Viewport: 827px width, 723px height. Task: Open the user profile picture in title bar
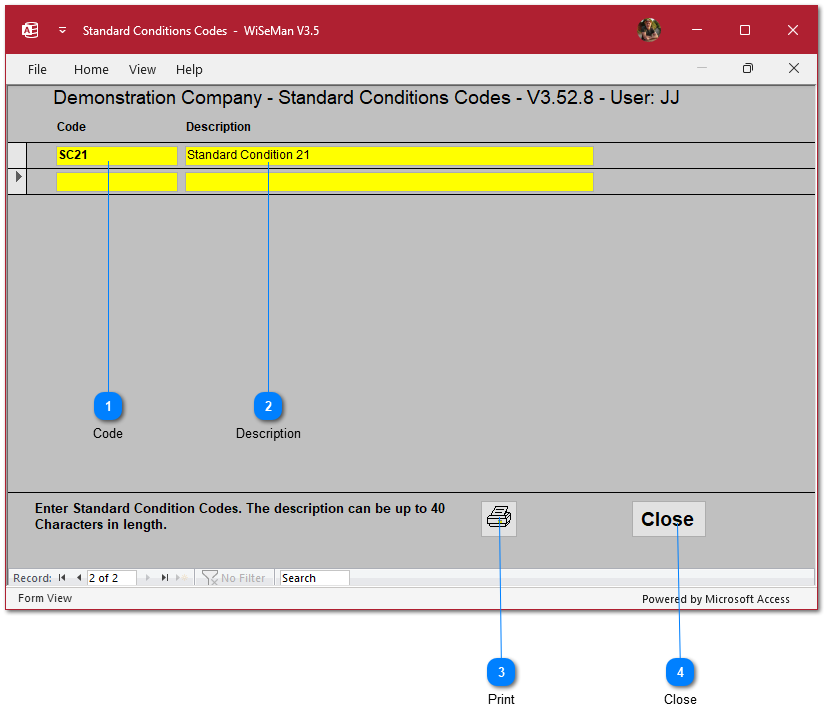click(x=649, y=30)
